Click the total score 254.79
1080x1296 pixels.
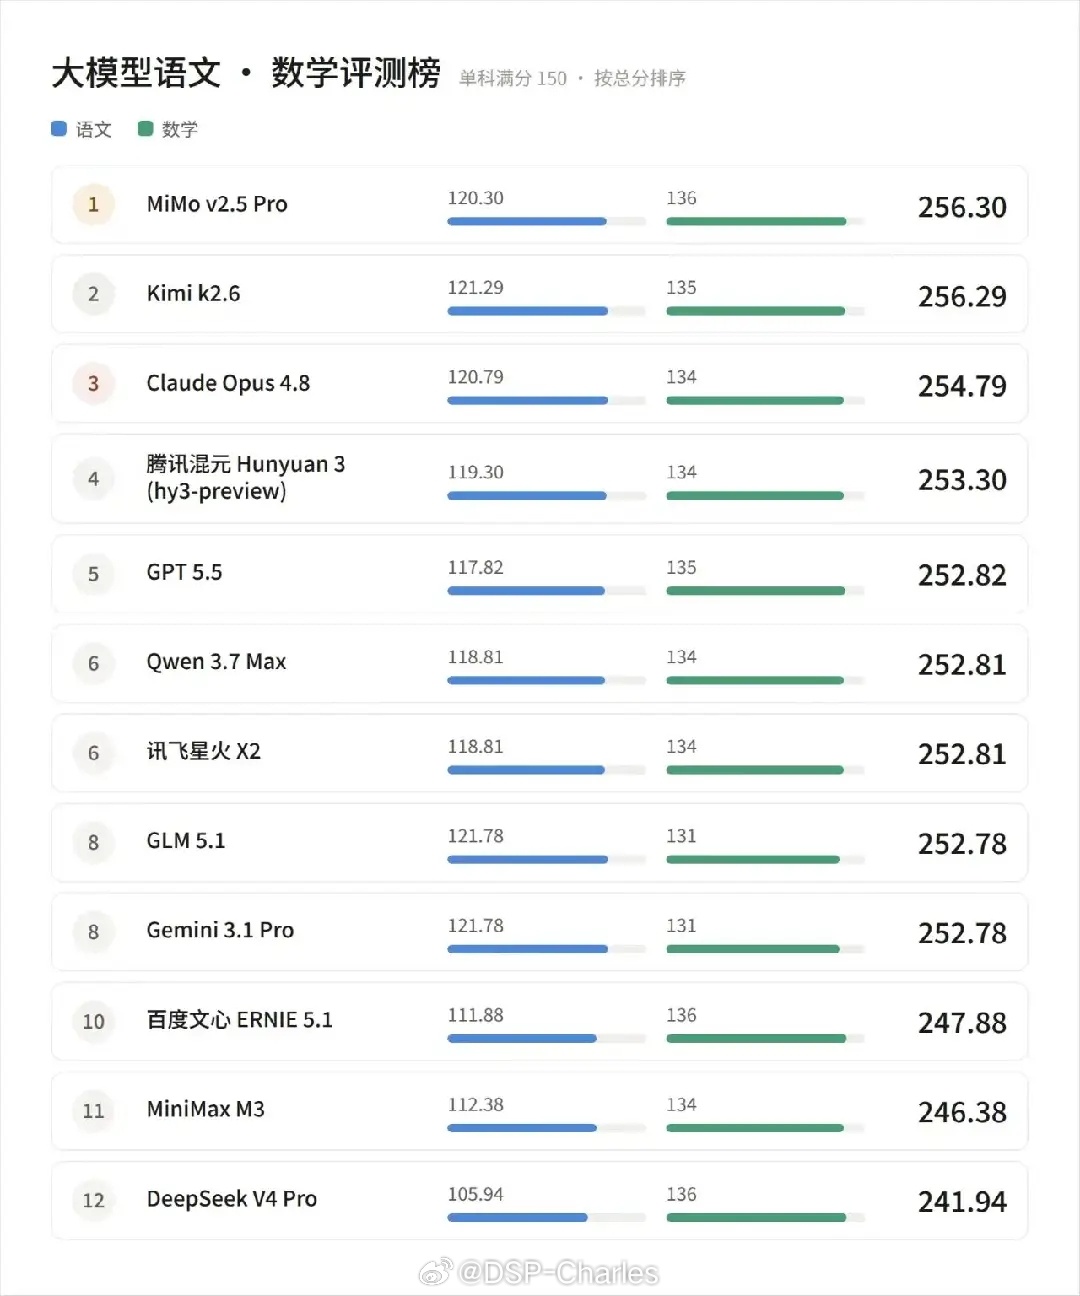pos(962,386)
